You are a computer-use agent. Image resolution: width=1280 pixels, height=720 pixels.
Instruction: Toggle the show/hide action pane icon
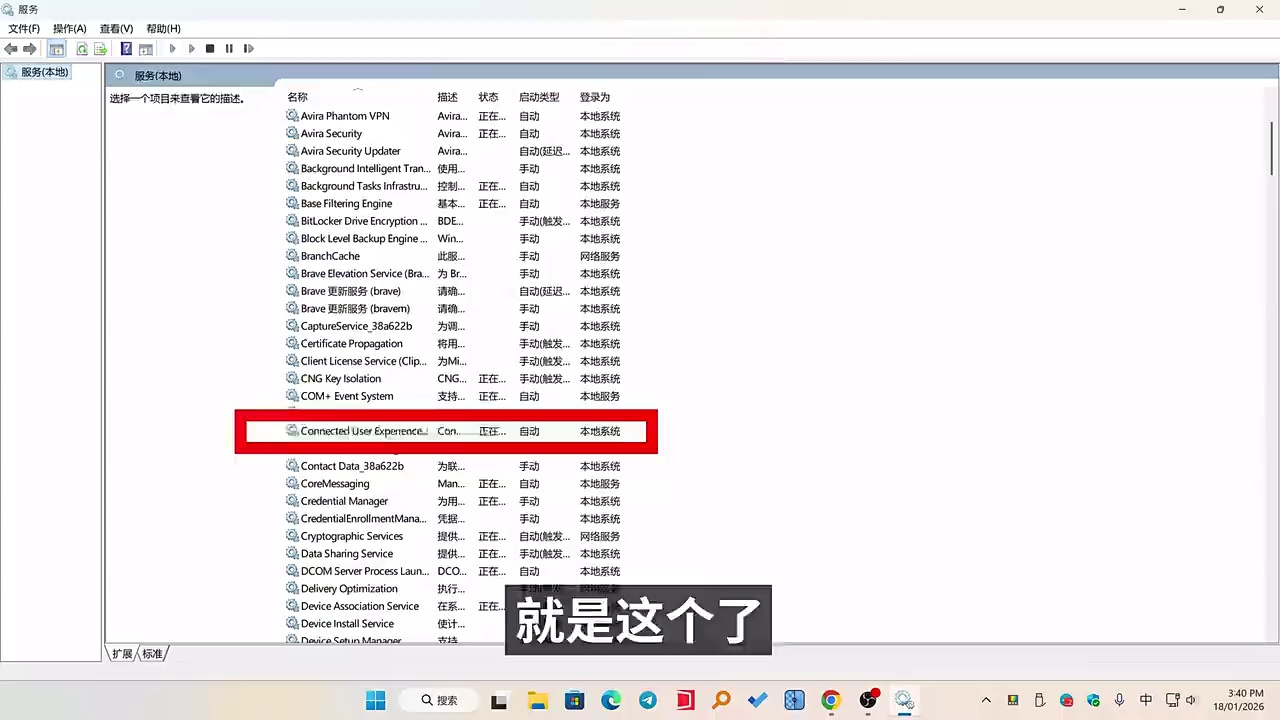click(x=146, y=49)
